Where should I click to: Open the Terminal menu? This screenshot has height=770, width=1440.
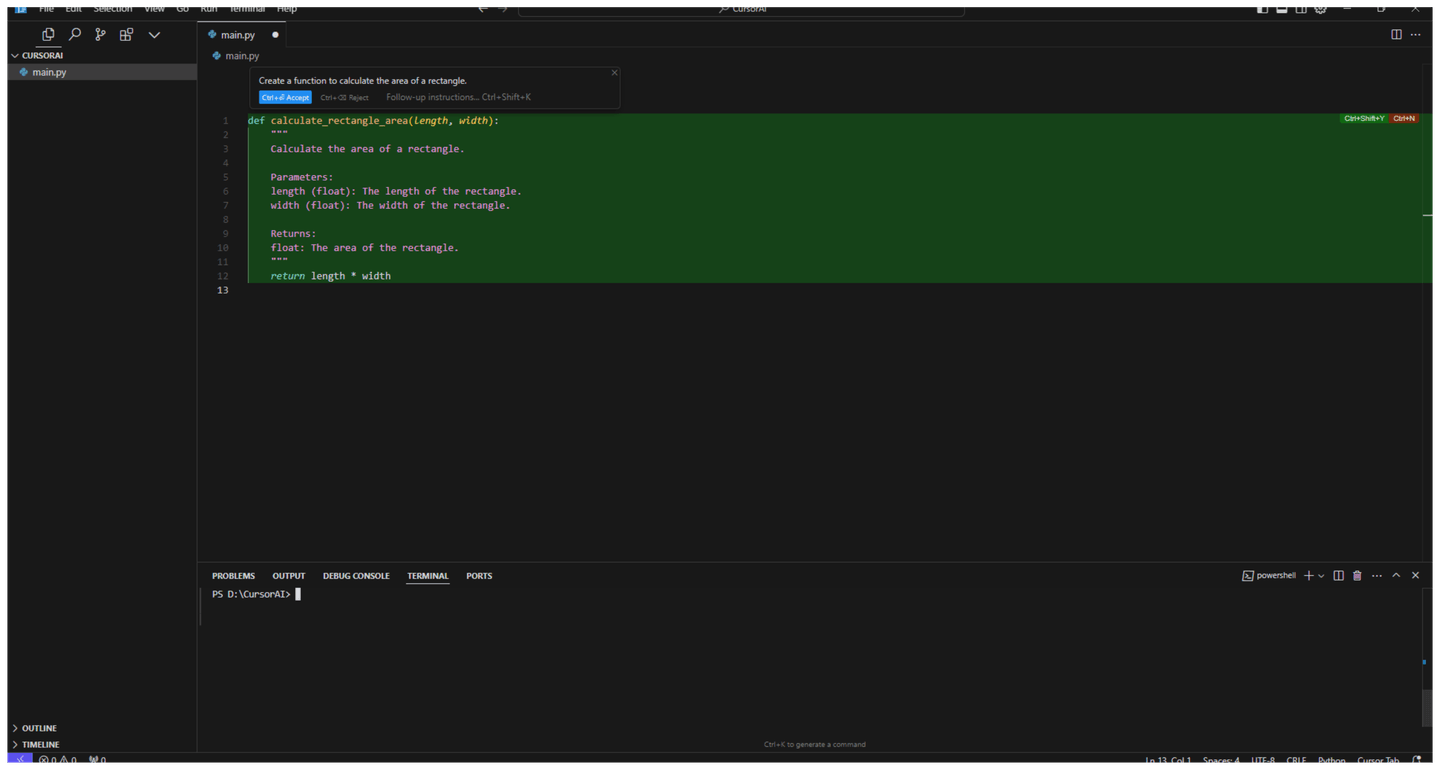coord(247,8)
